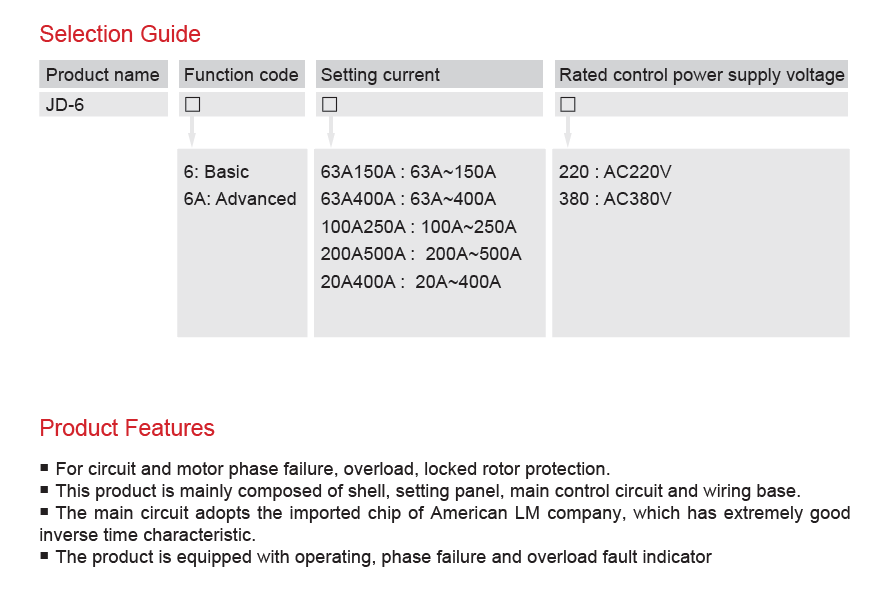Select the Product name header cell
The height and width of the screenshot is (600, 877).
103,75
